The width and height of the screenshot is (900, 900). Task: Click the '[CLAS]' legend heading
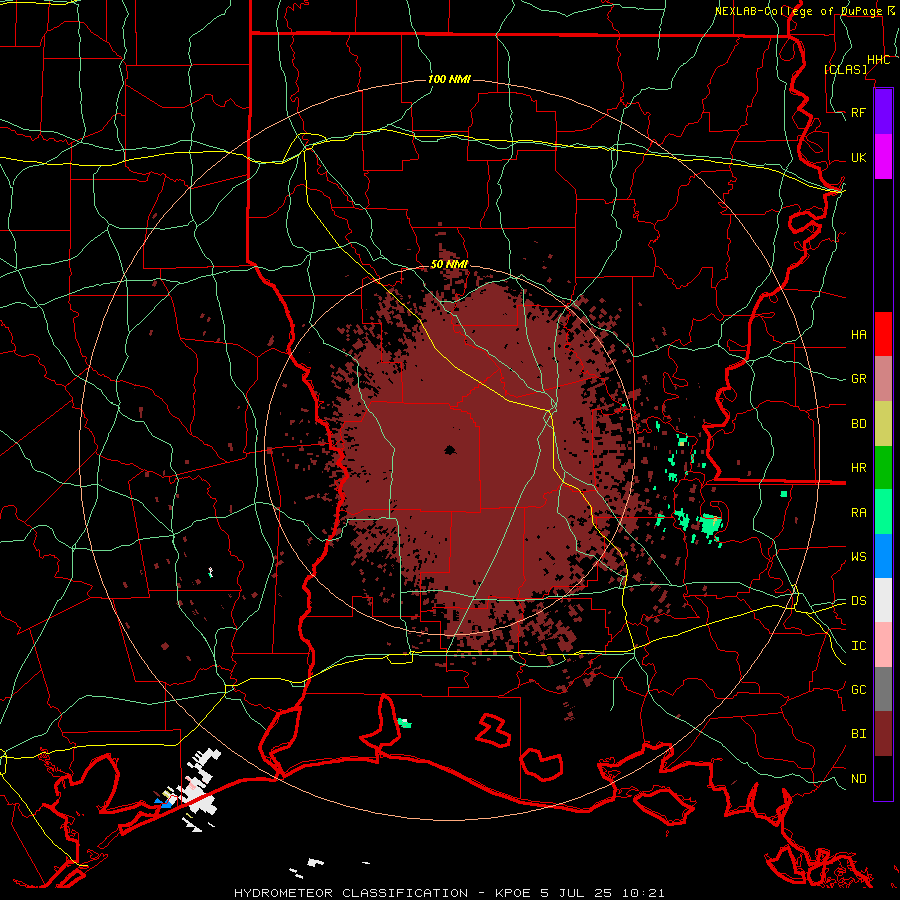coord(845,69)
